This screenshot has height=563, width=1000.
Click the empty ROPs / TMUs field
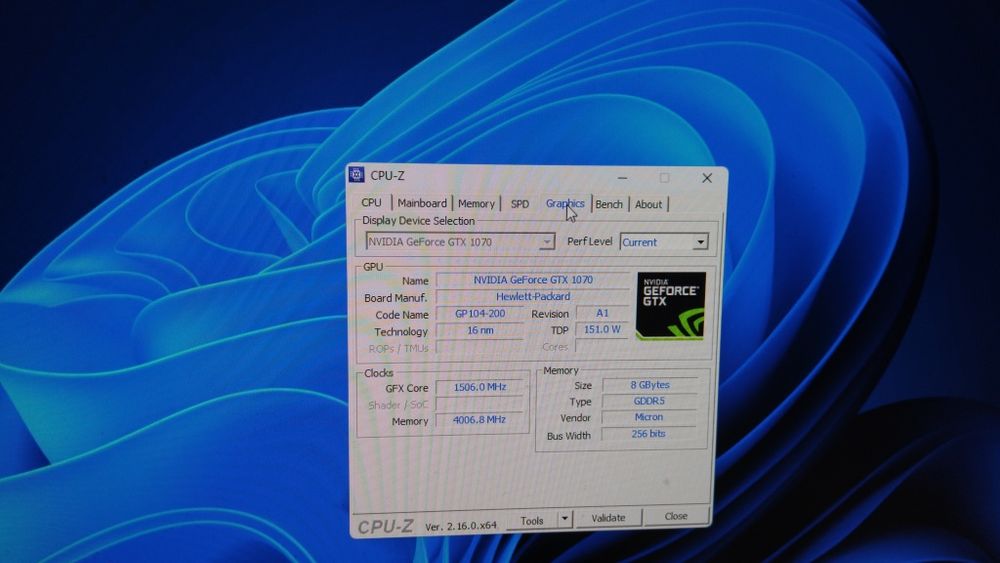[x=480, y=347]
